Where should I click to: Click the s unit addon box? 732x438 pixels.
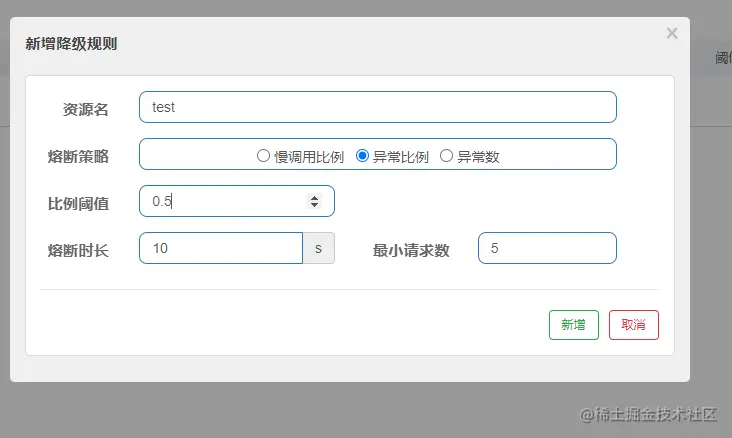318,248
